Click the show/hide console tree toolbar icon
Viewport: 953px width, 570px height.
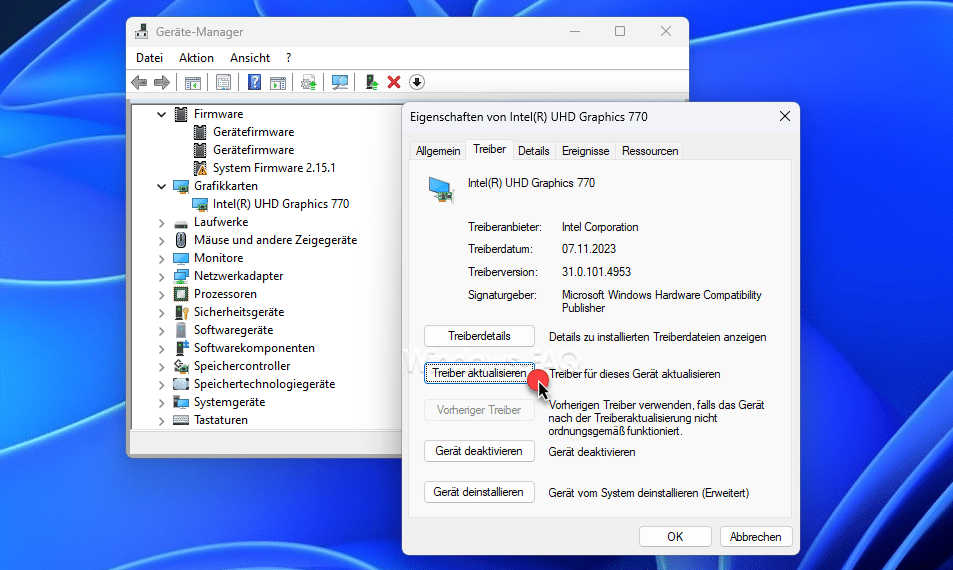coord(193,83)
